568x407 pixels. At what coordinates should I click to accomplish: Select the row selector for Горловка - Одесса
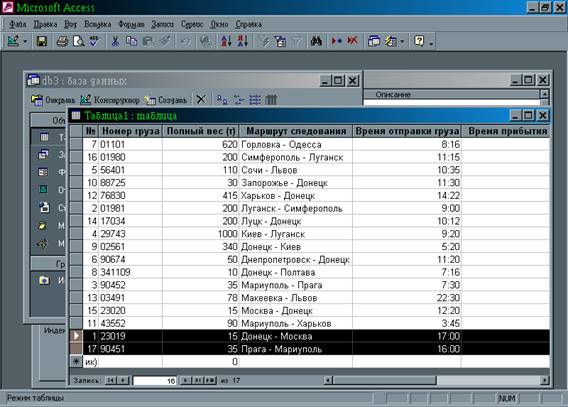click(x=76, y=144)
